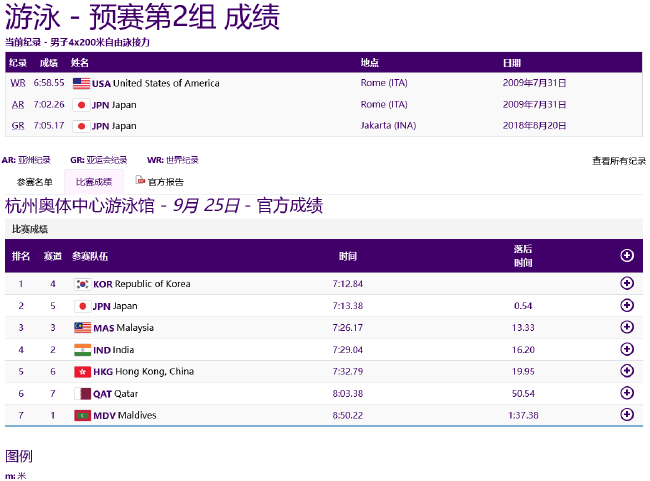Open MDV Maldives team link
650x481 pixels.
pos(125,415)
